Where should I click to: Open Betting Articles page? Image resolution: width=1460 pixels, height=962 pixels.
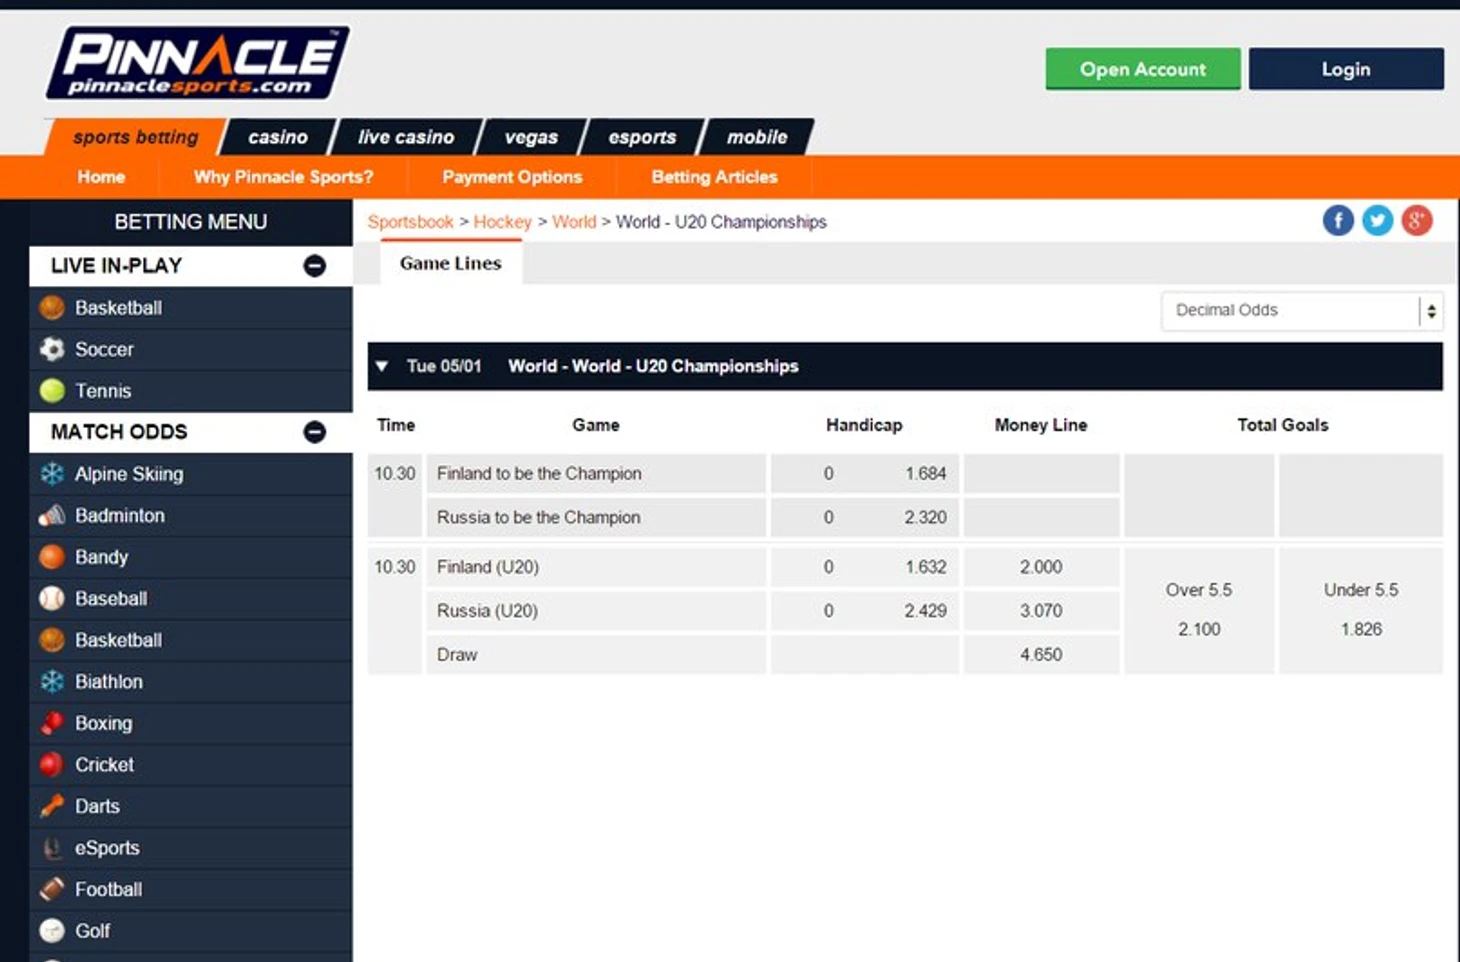714,177
